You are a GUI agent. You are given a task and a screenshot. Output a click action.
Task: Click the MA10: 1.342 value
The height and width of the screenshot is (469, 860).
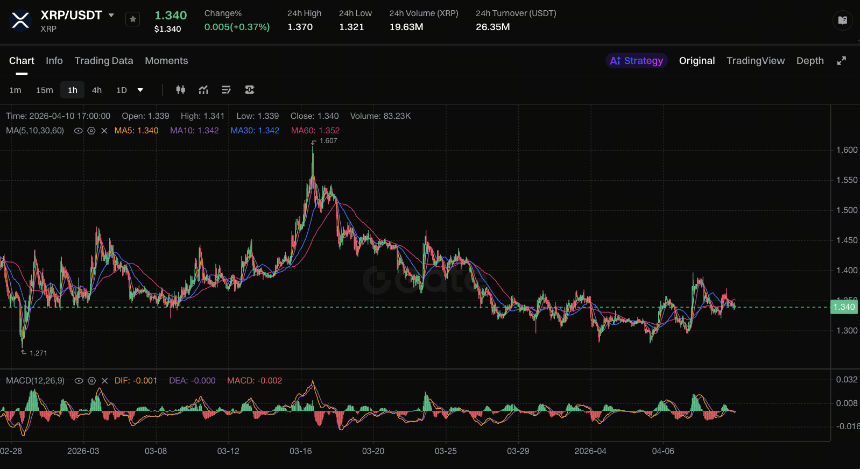pos(194,131)
